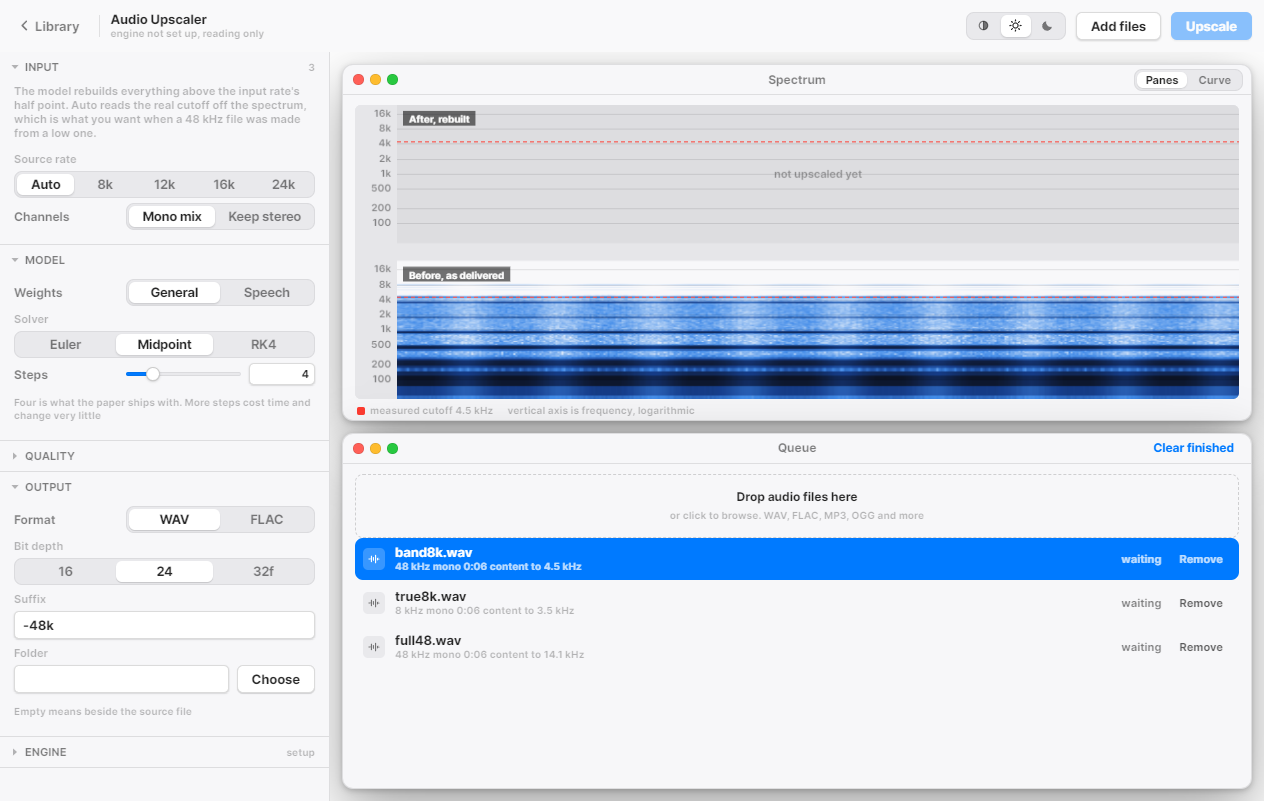Click the red measured cutoff legend square
1264x801 pixels.
pos(361,411)
